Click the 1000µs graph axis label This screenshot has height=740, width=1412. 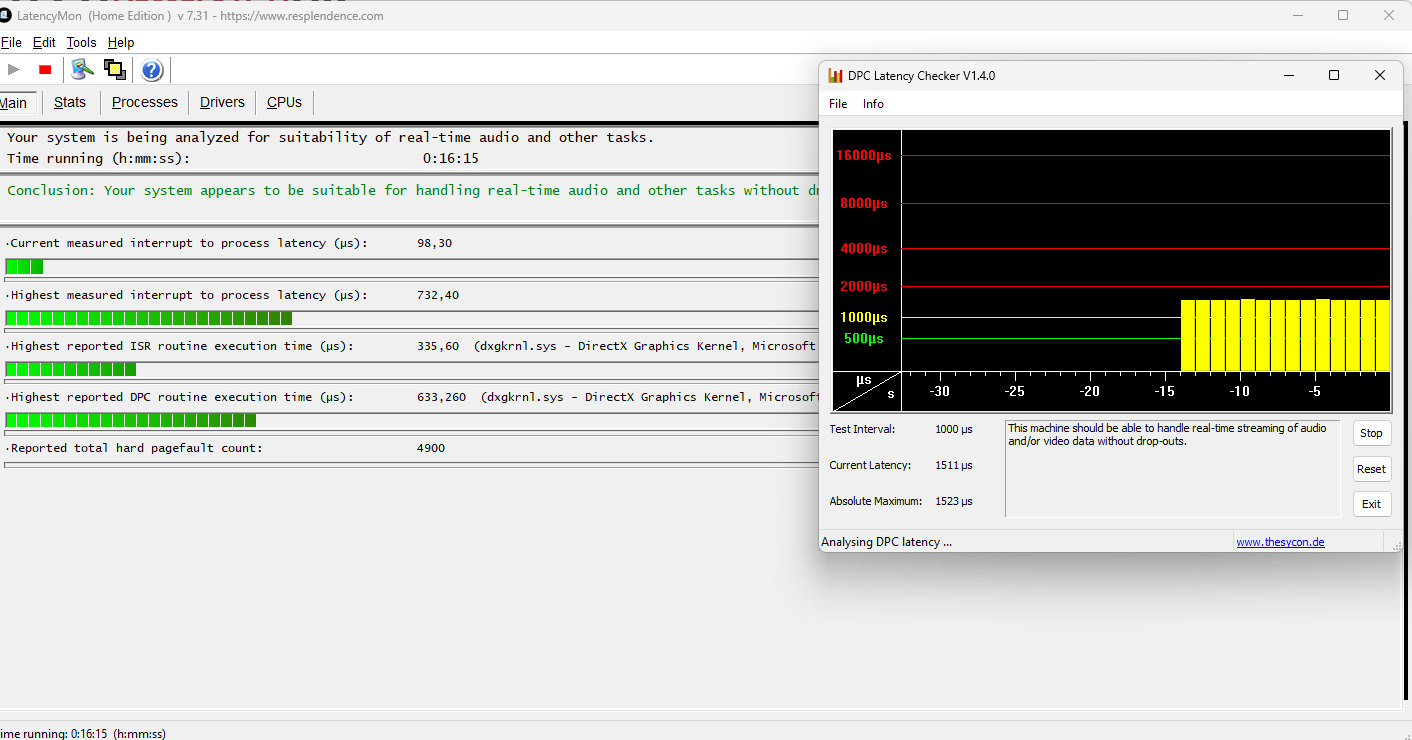(x=864, y=317)
